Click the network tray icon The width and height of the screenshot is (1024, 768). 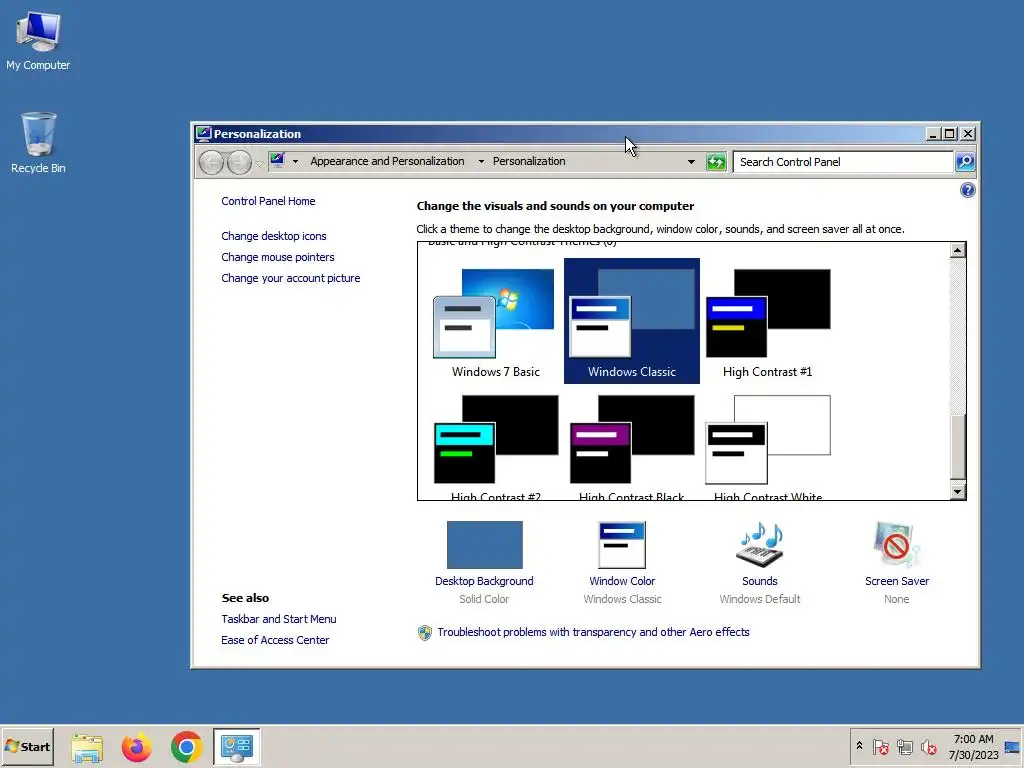[x=904, y=746]
